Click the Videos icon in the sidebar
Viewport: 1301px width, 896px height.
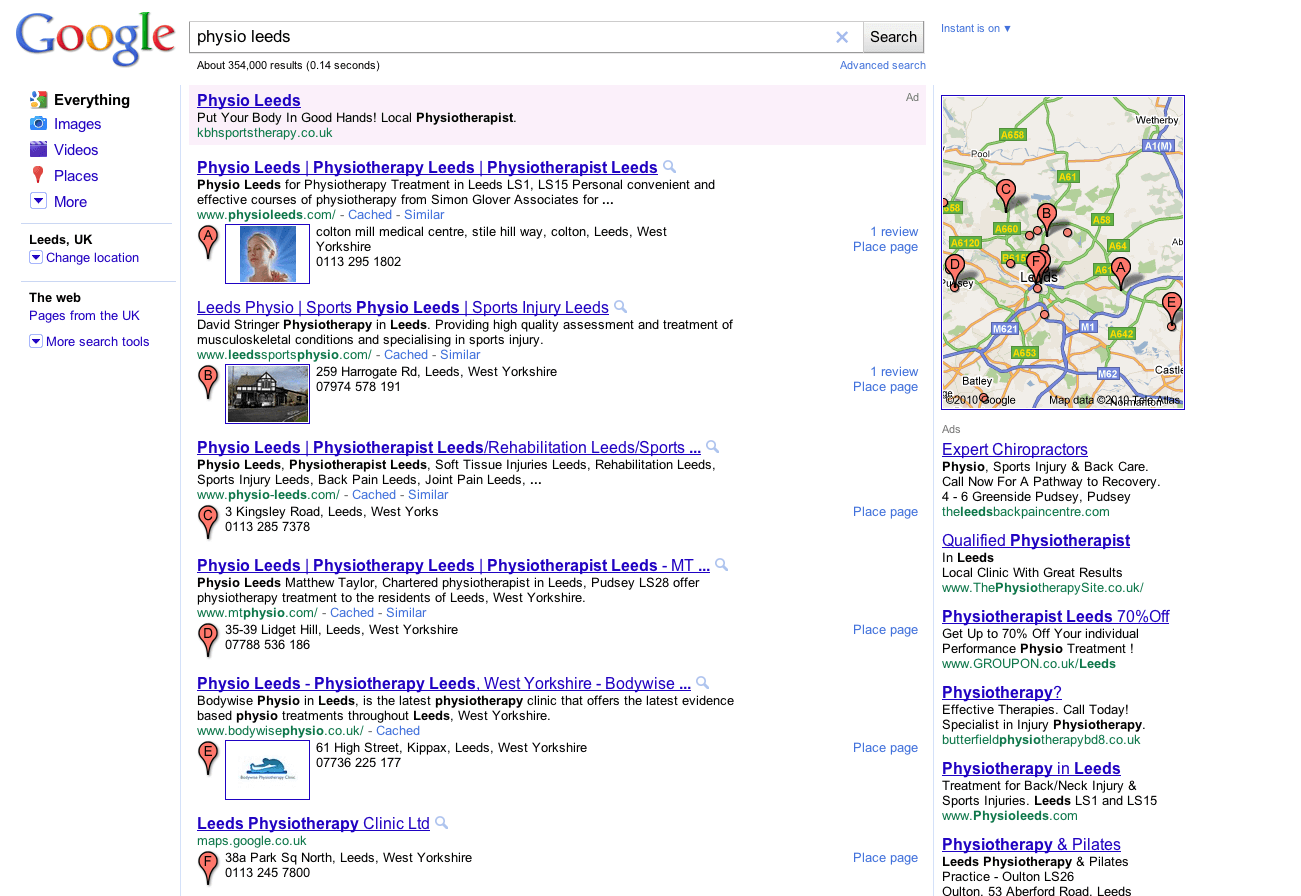[x=39, y=150]
